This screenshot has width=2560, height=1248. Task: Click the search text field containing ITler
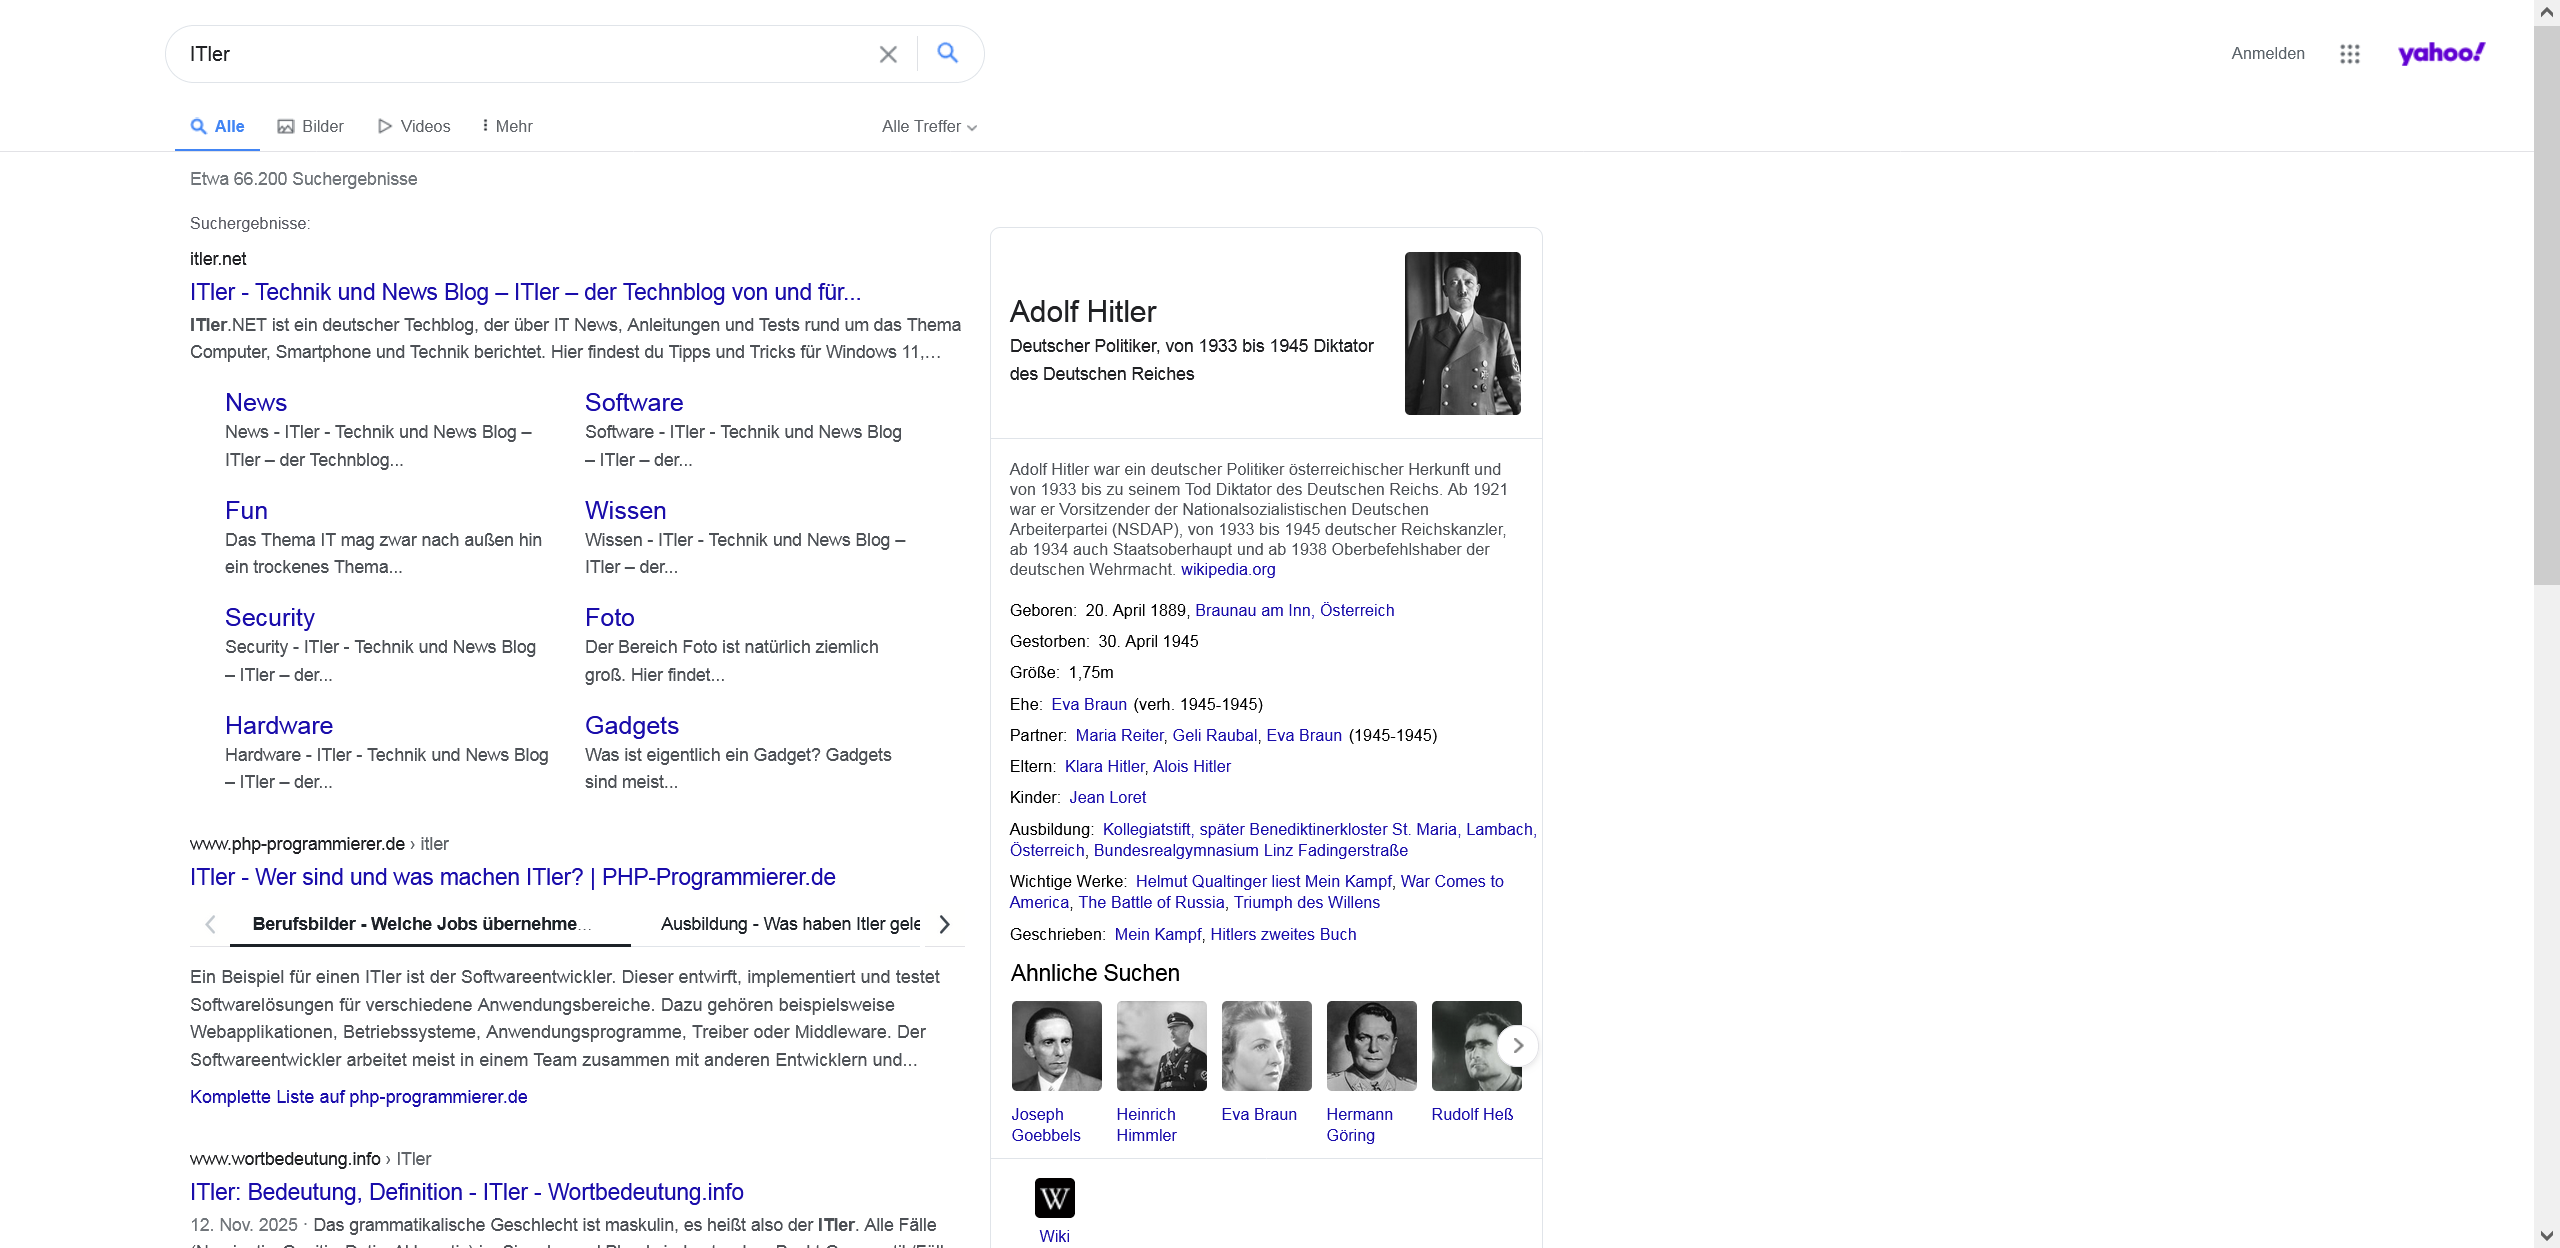pos(525,54)
